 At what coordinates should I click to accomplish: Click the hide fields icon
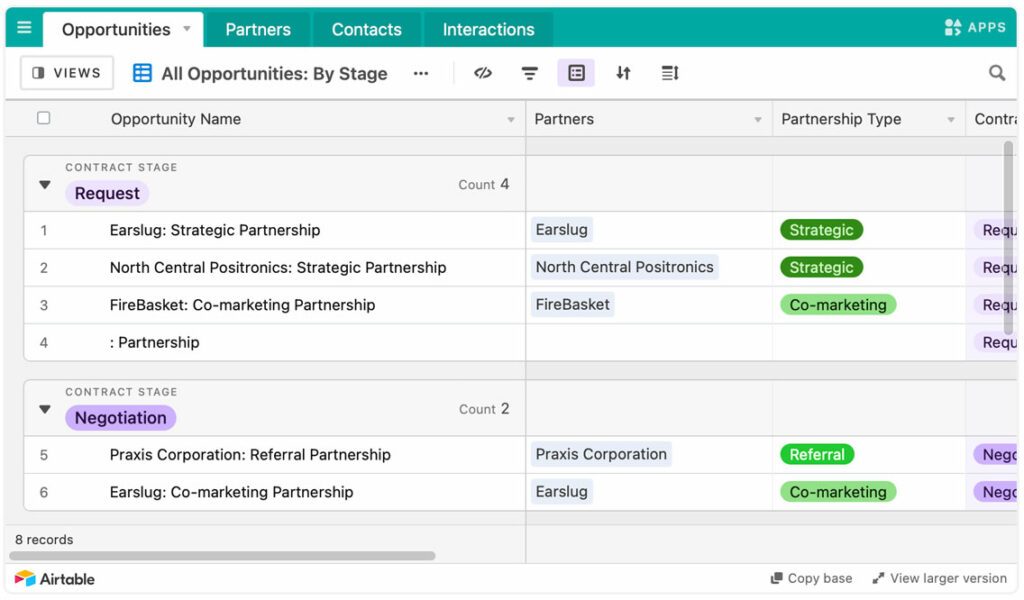point(483,73)
